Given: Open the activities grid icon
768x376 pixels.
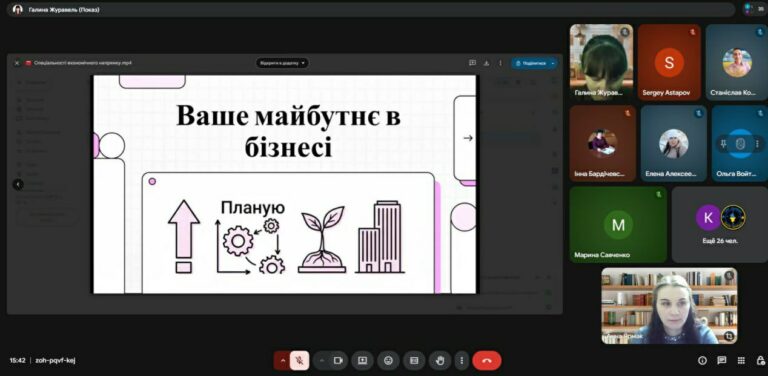Looking at the screenshot, I should (x=741, y=360).
